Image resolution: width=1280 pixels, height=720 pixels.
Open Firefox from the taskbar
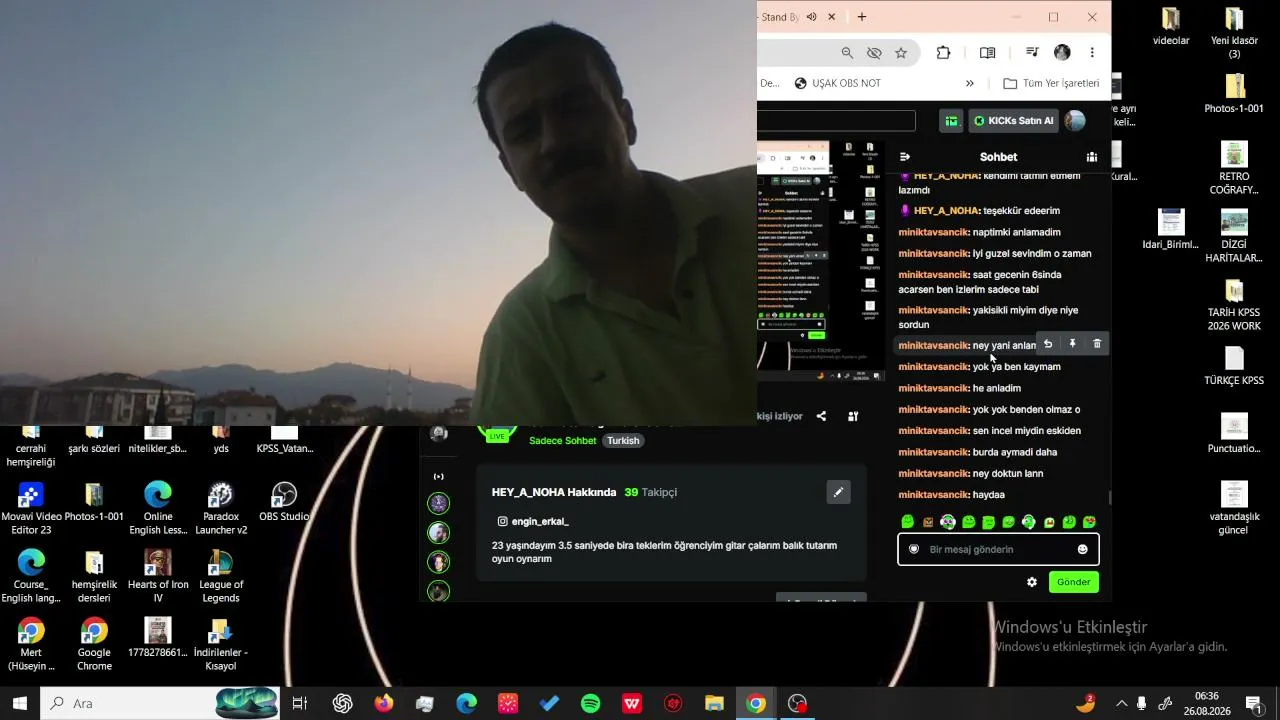pos(384,703)
